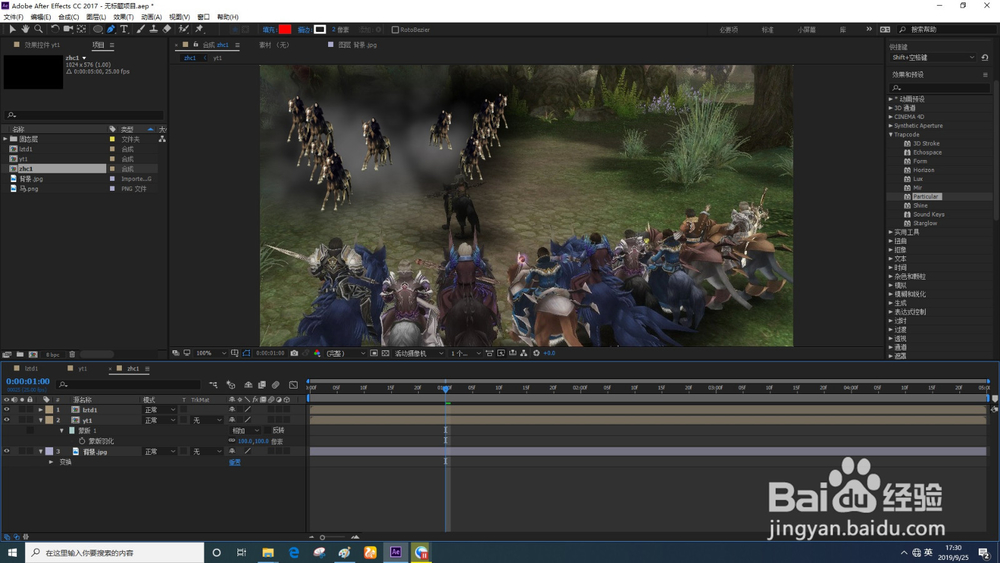Image resolution: width=1000 pixels, height=563 pixels.
Task: Click the red fill color swatch
Action: (x=285, y=29)
